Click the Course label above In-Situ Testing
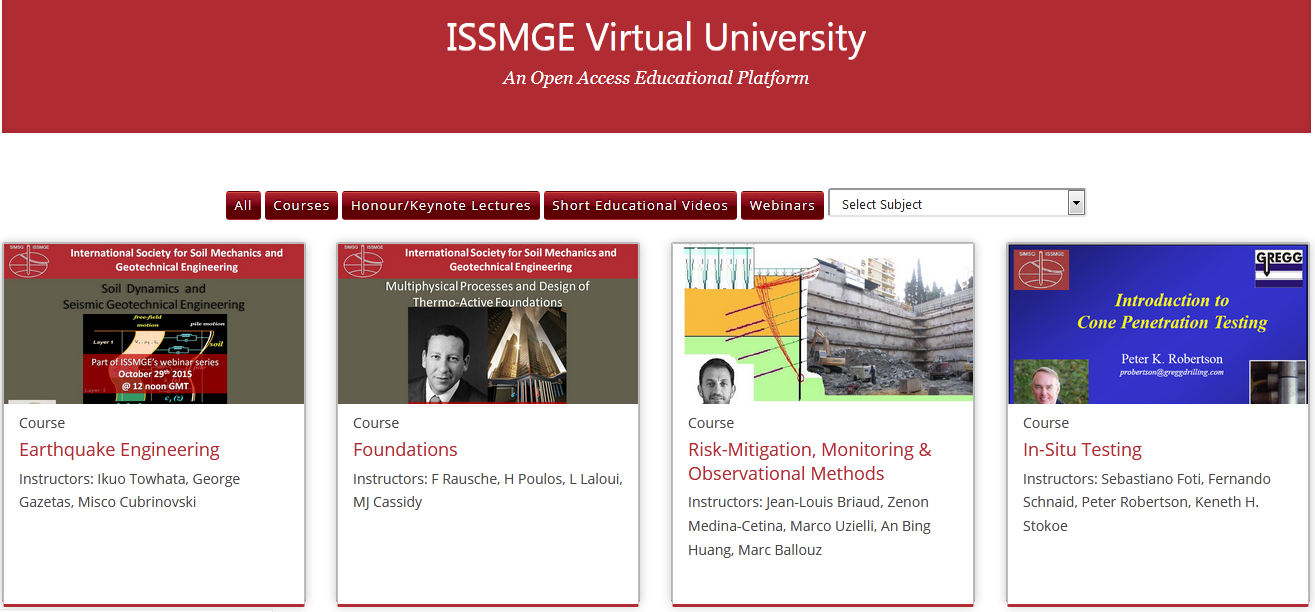 (1046, 423)
